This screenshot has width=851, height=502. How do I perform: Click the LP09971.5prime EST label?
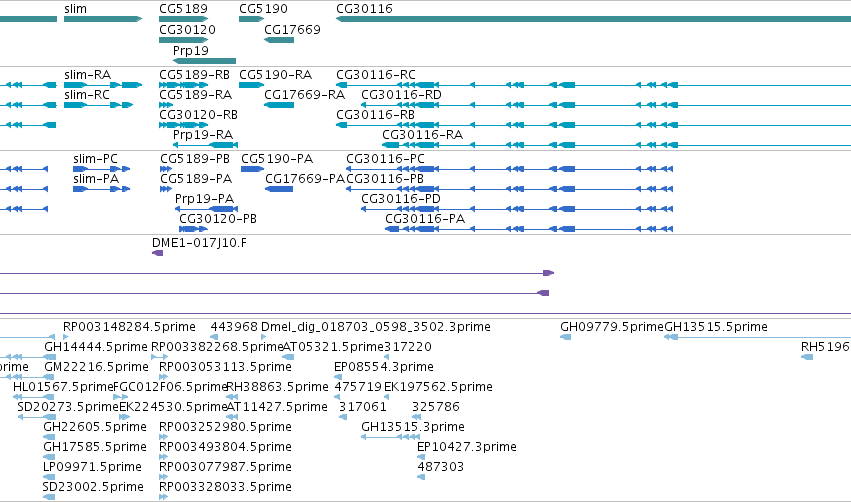pos(92,468)
